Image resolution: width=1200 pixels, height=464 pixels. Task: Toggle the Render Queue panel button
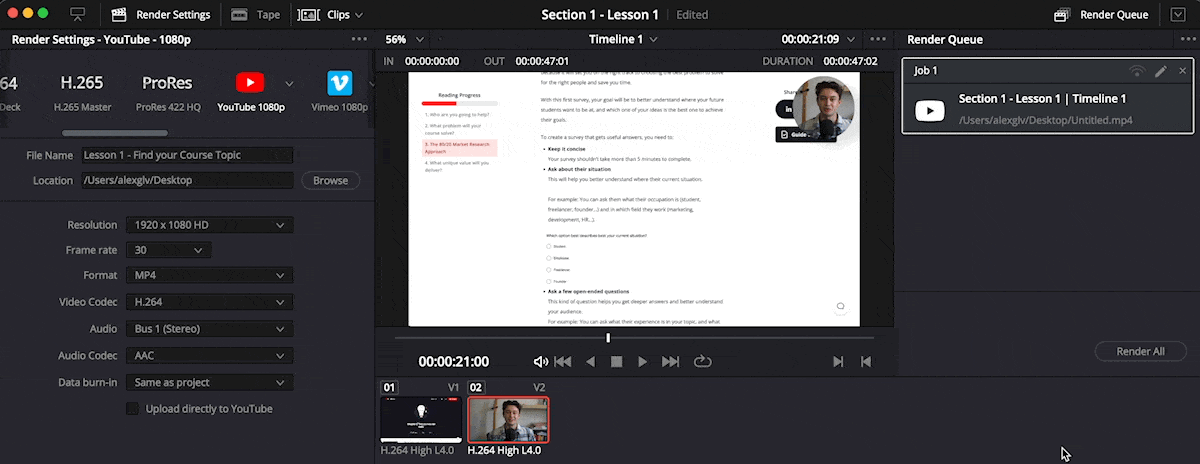1102,15
